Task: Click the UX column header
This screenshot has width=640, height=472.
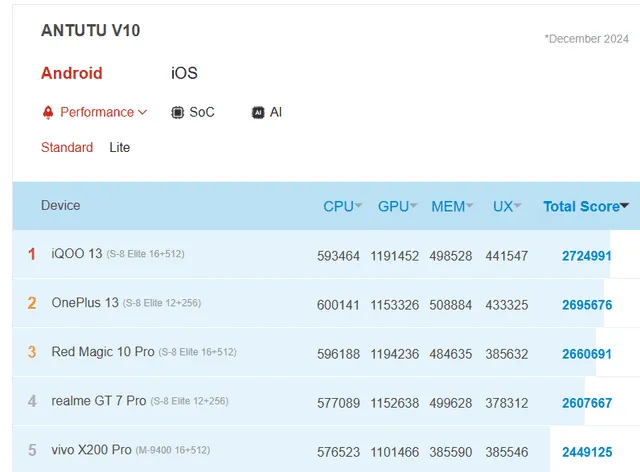Action: tap(503, 206)
